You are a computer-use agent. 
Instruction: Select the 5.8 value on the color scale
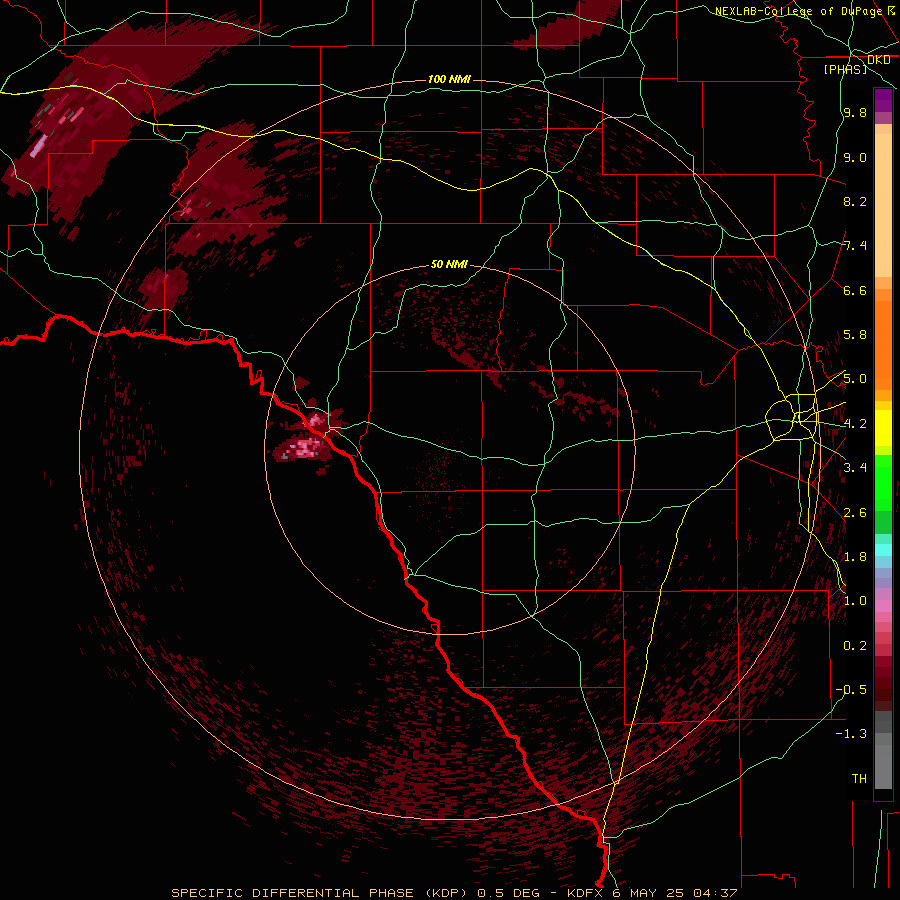[x=855, y=335]
